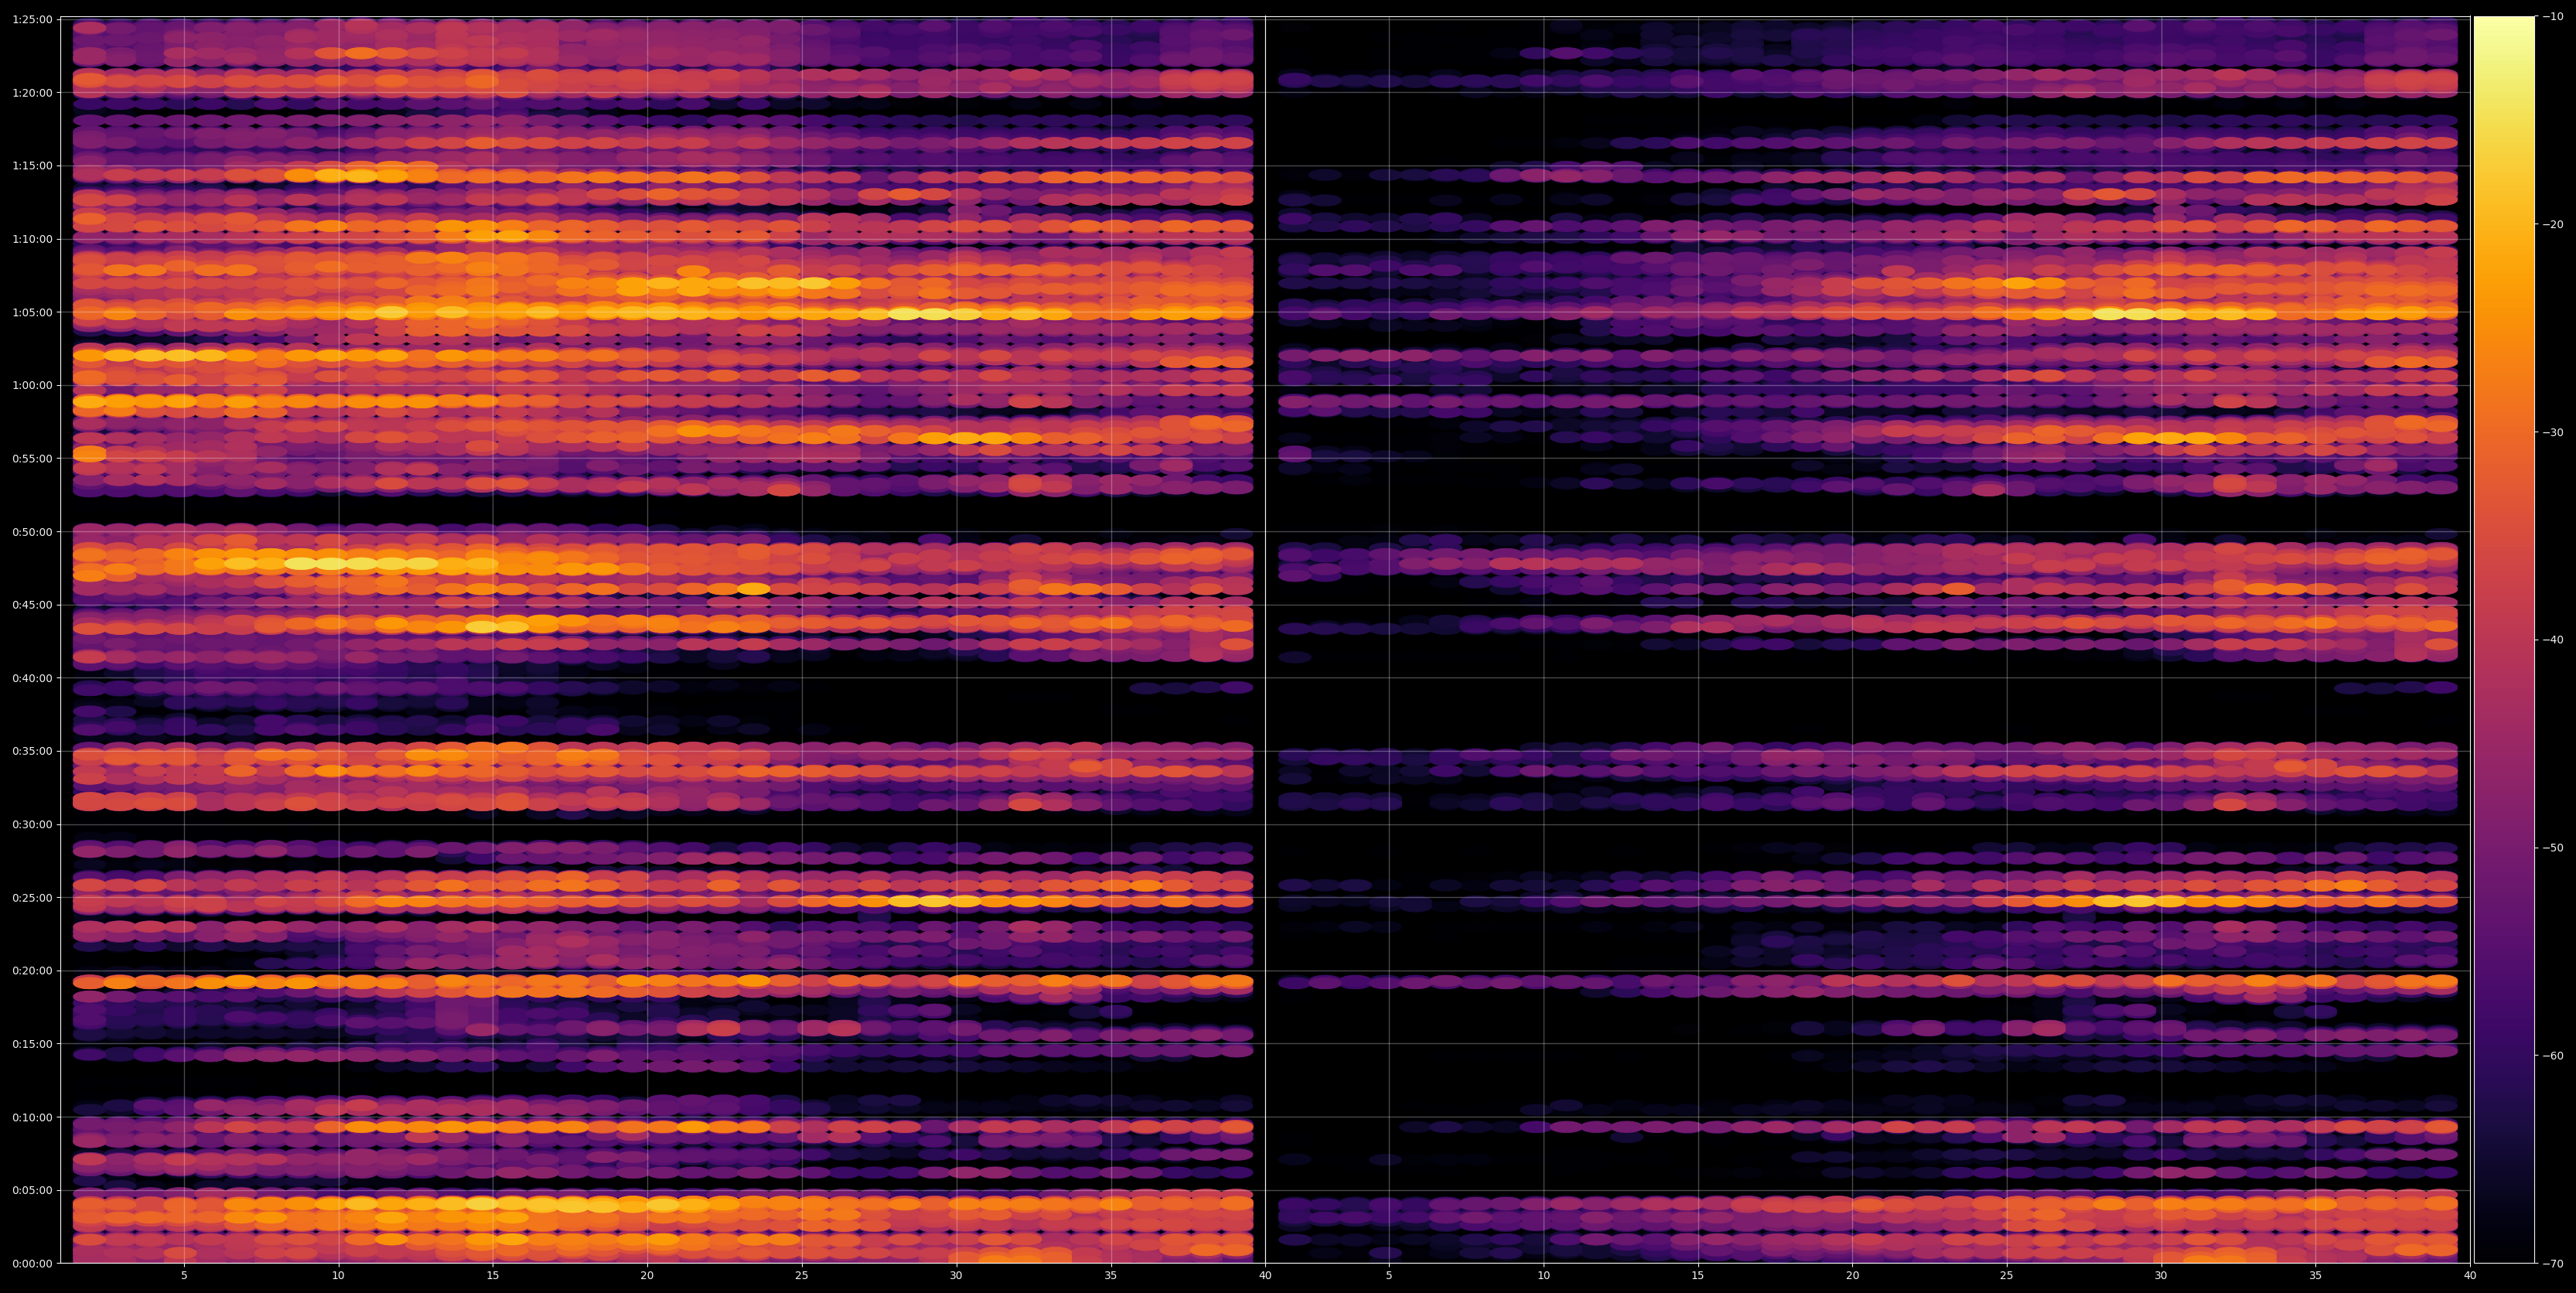This screenshot has width=2576, height=1293.
Task: Select x-axis tick 15 of the right heatmap
Action: tap(1698, 1276)
